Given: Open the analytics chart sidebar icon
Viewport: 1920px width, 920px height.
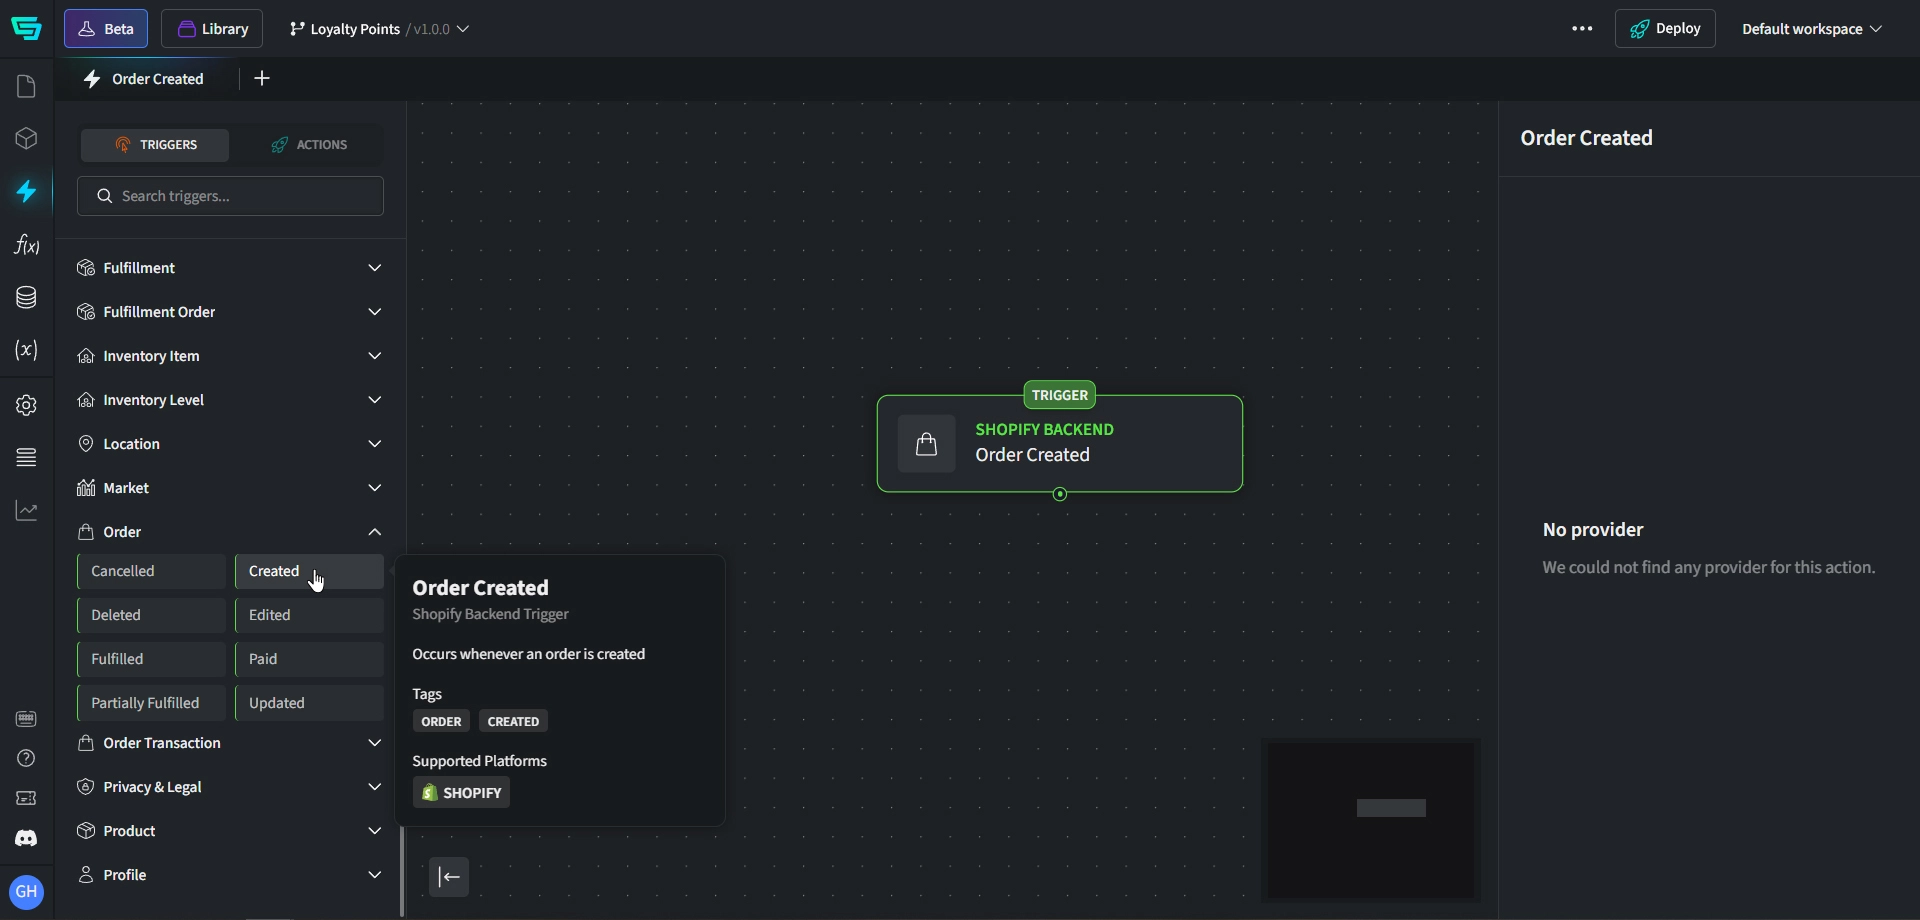Looking at the screenshot, I should click(x=27, y=510).
